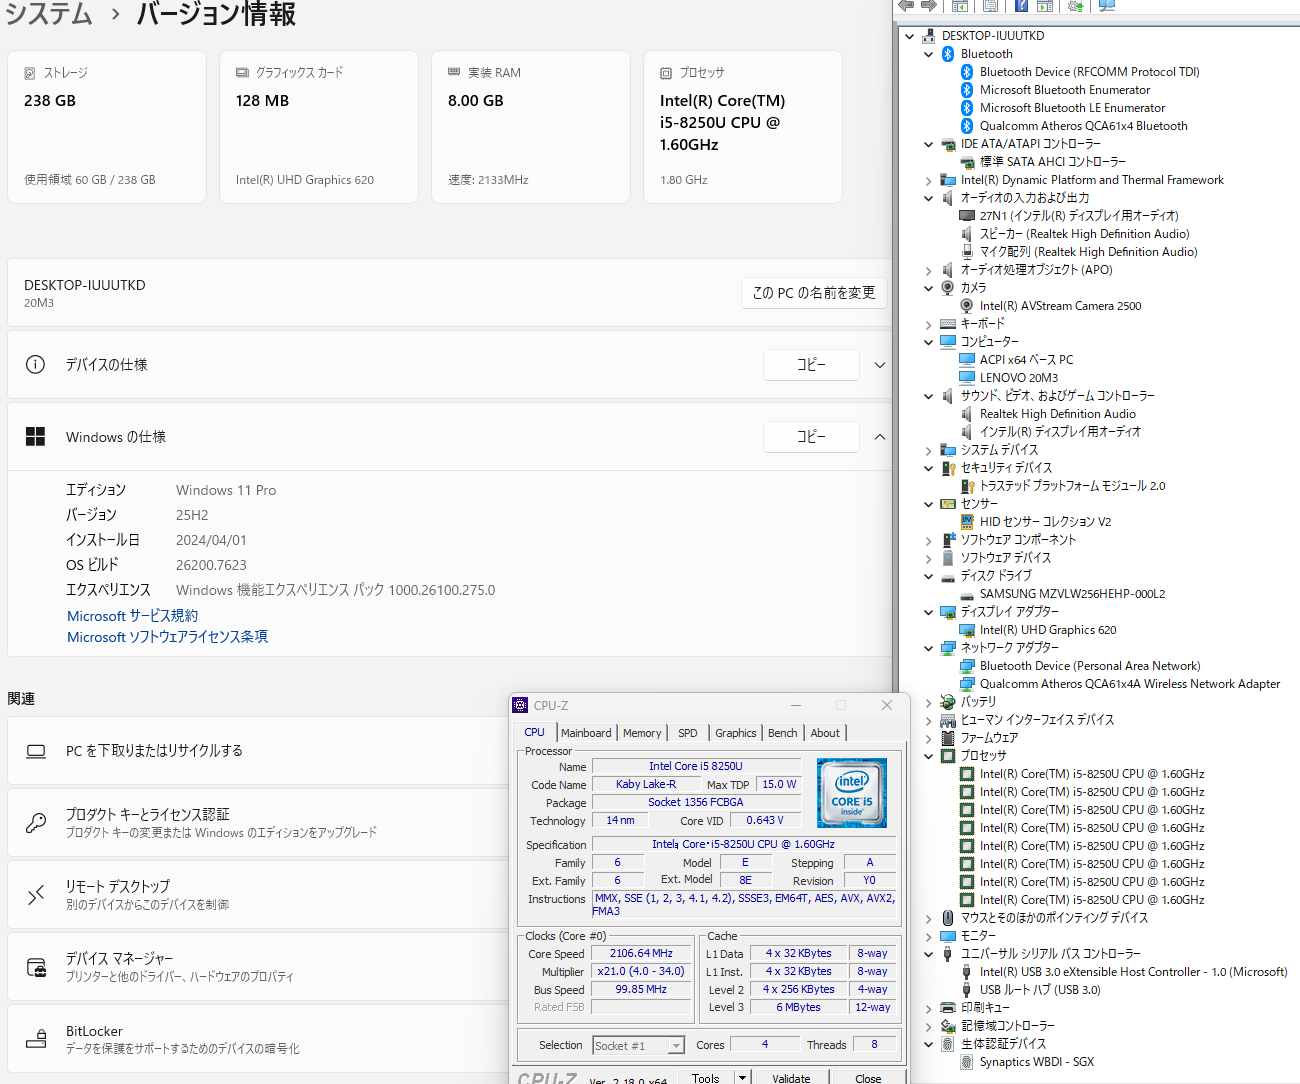Open the Microsoft サービス規約 link
Image resolution: width=1300 pixels, height=1084 pixels.
(x=132, y=616)
